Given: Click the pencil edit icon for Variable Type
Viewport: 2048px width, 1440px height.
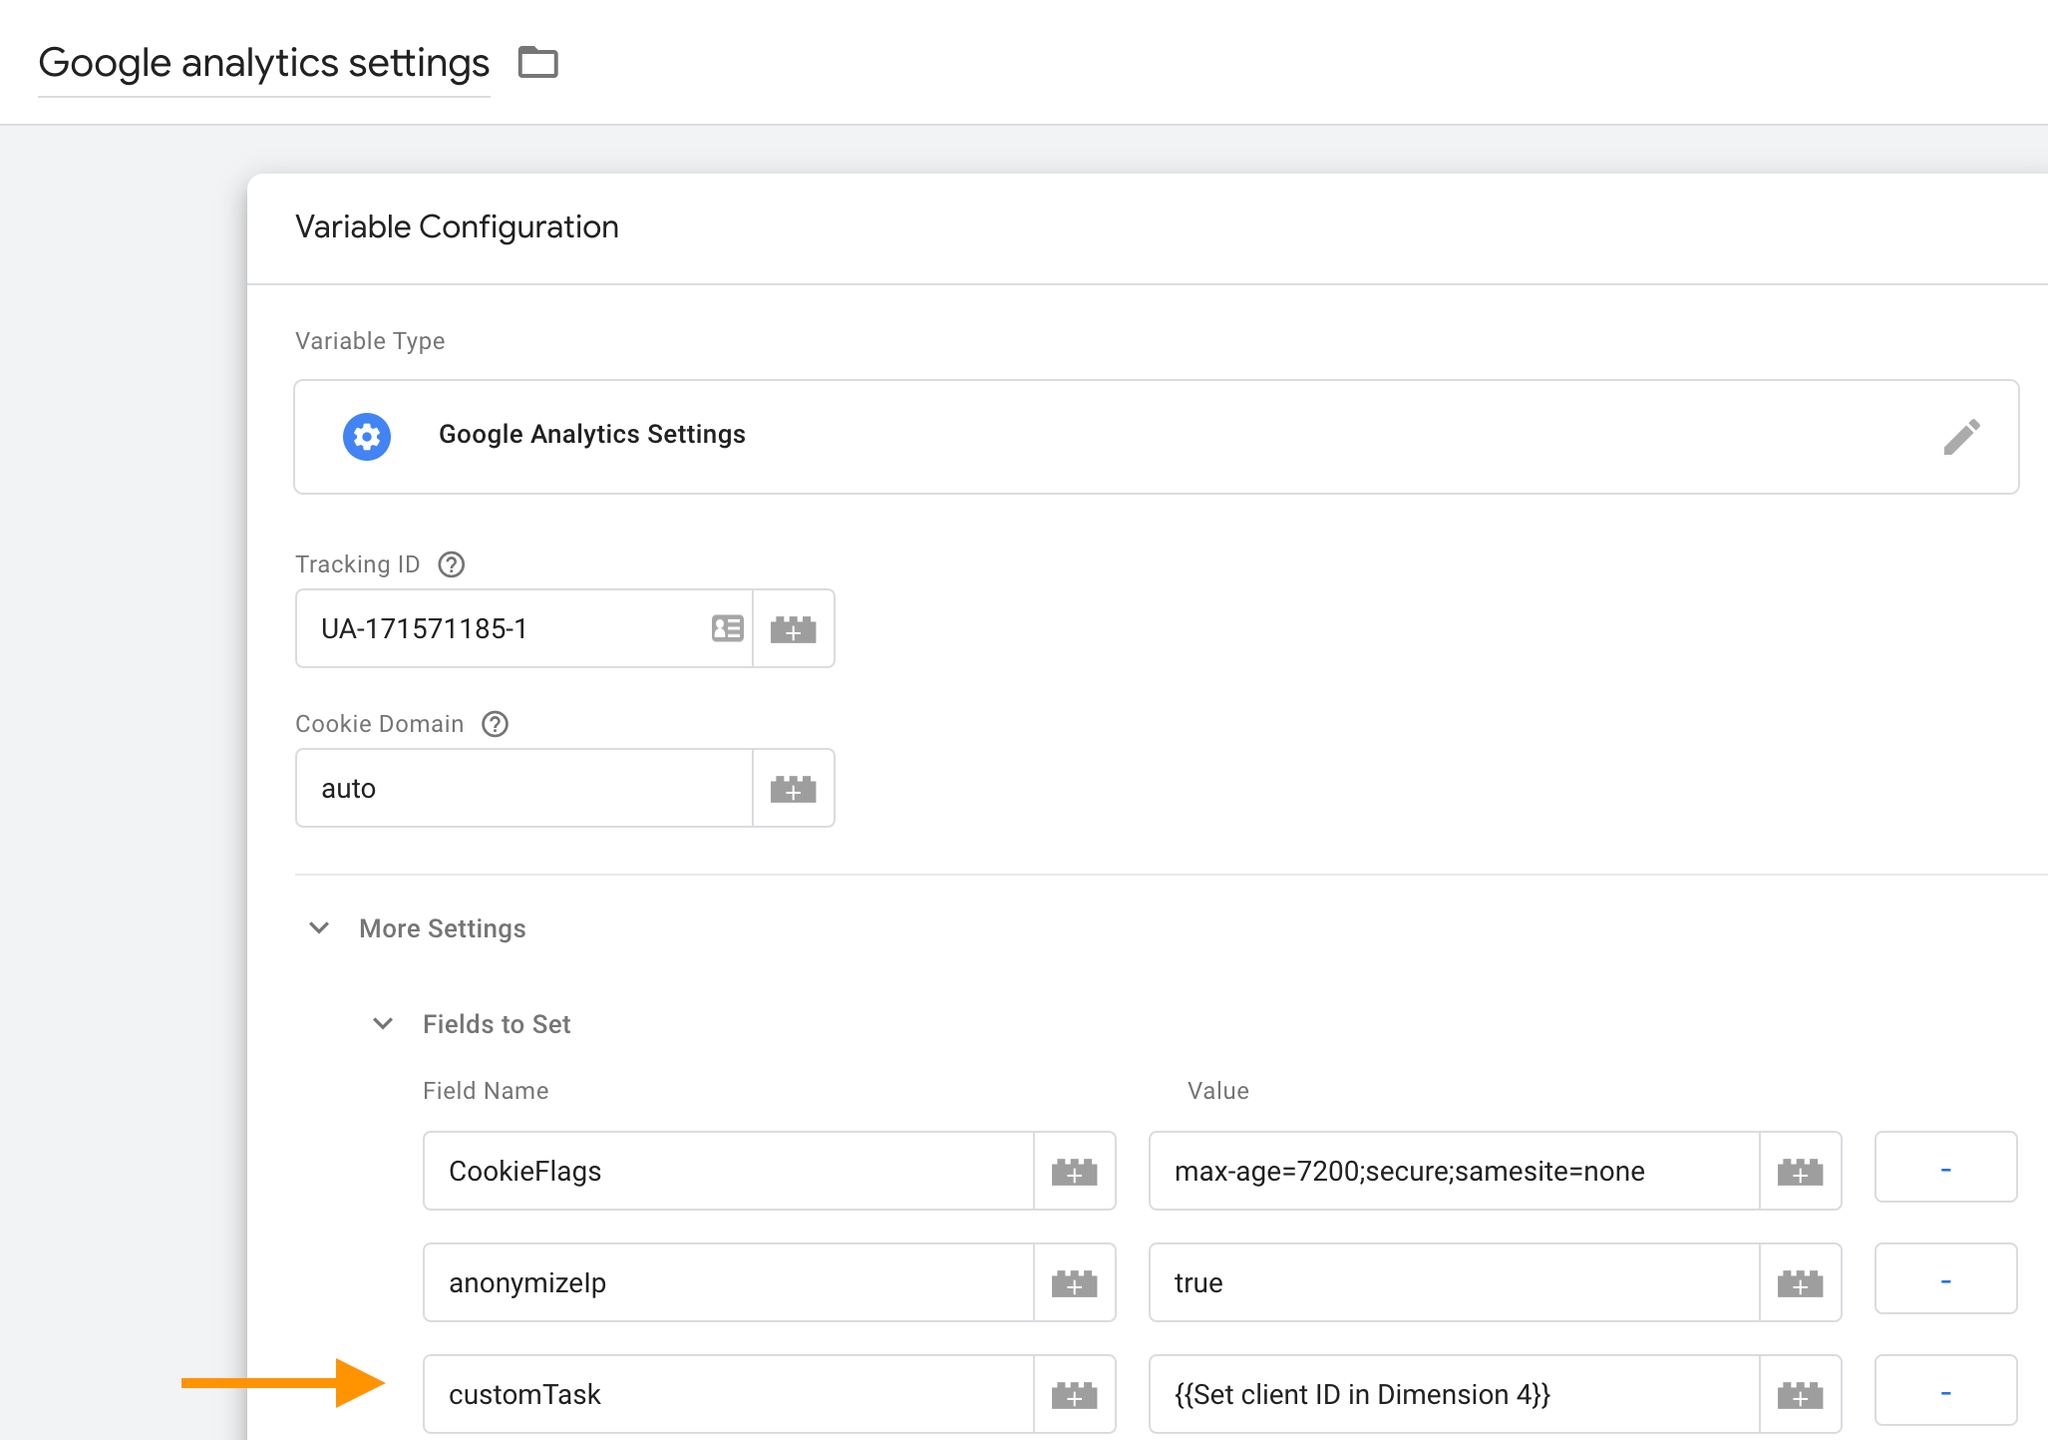Looking at the screenshot, I should 1961,436.
